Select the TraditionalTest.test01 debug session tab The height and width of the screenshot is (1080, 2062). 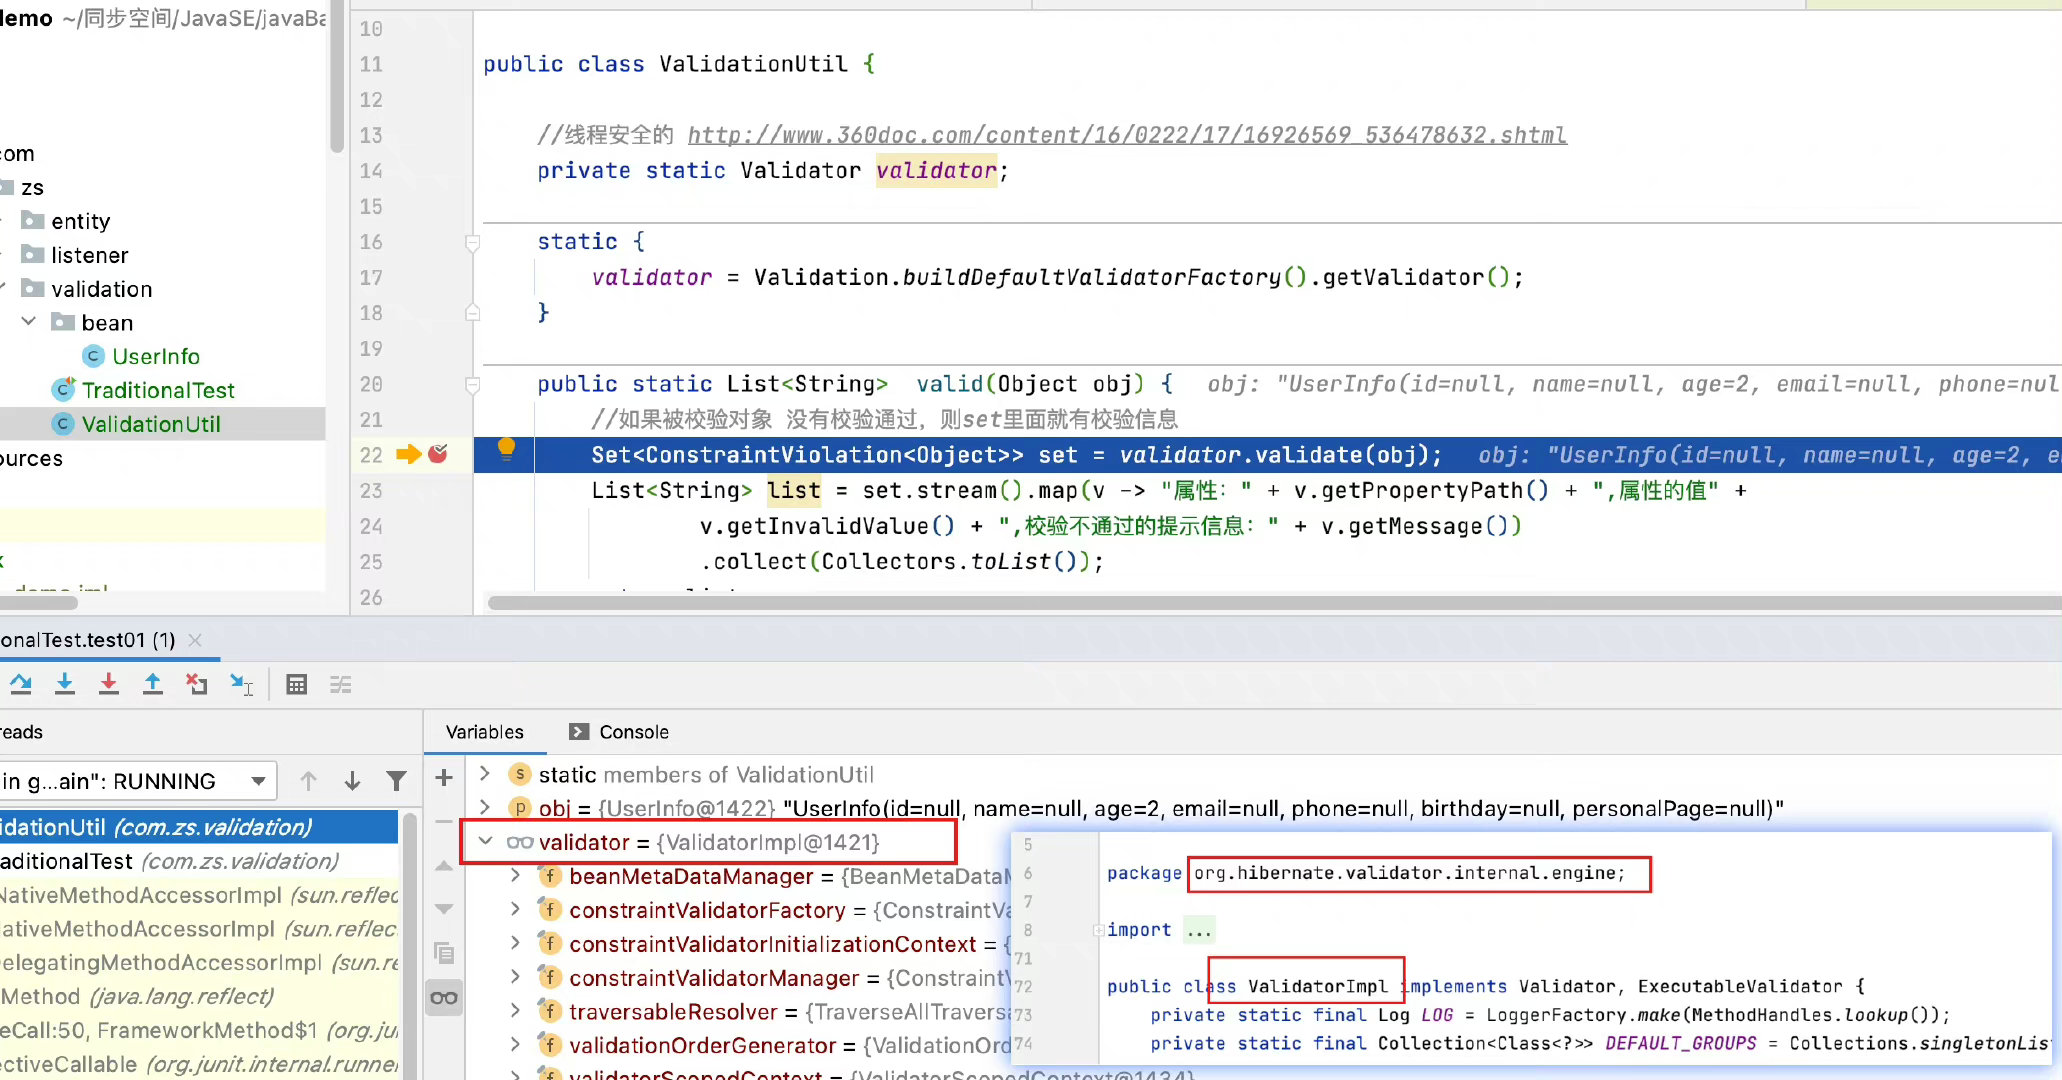88,640
